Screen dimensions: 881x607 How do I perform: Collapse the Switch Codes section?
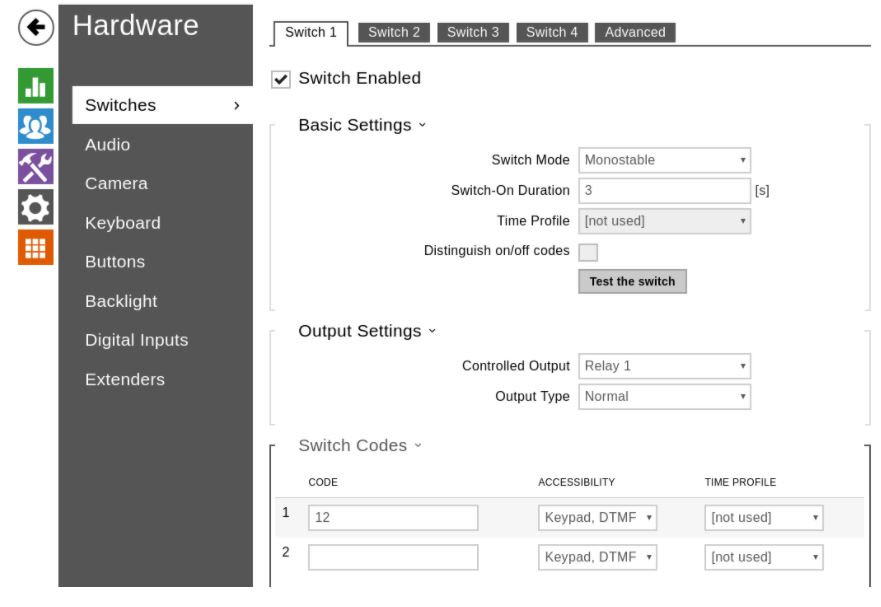[360, 446]
